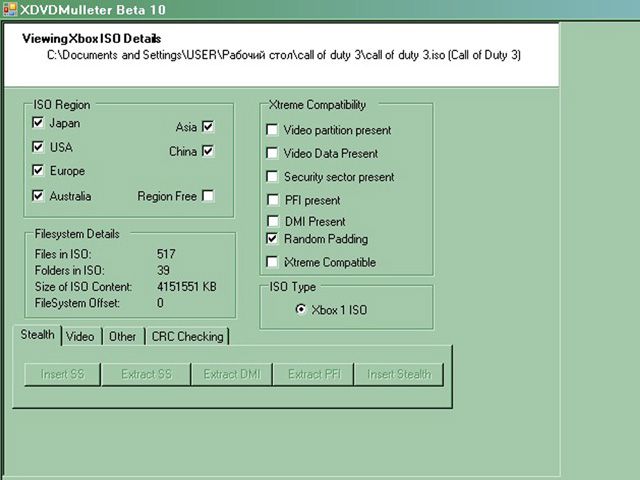
Task: Click the Extract DMI button
Action: [x=232, y=374]
